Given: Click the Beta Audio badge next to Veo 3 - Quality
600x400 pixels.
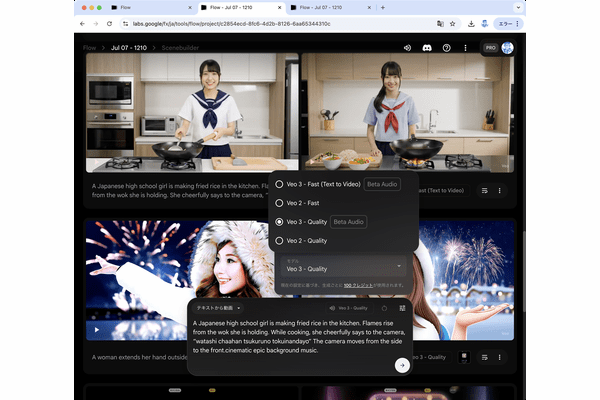Looking at the screenshot, I should (x=348, y=222).
